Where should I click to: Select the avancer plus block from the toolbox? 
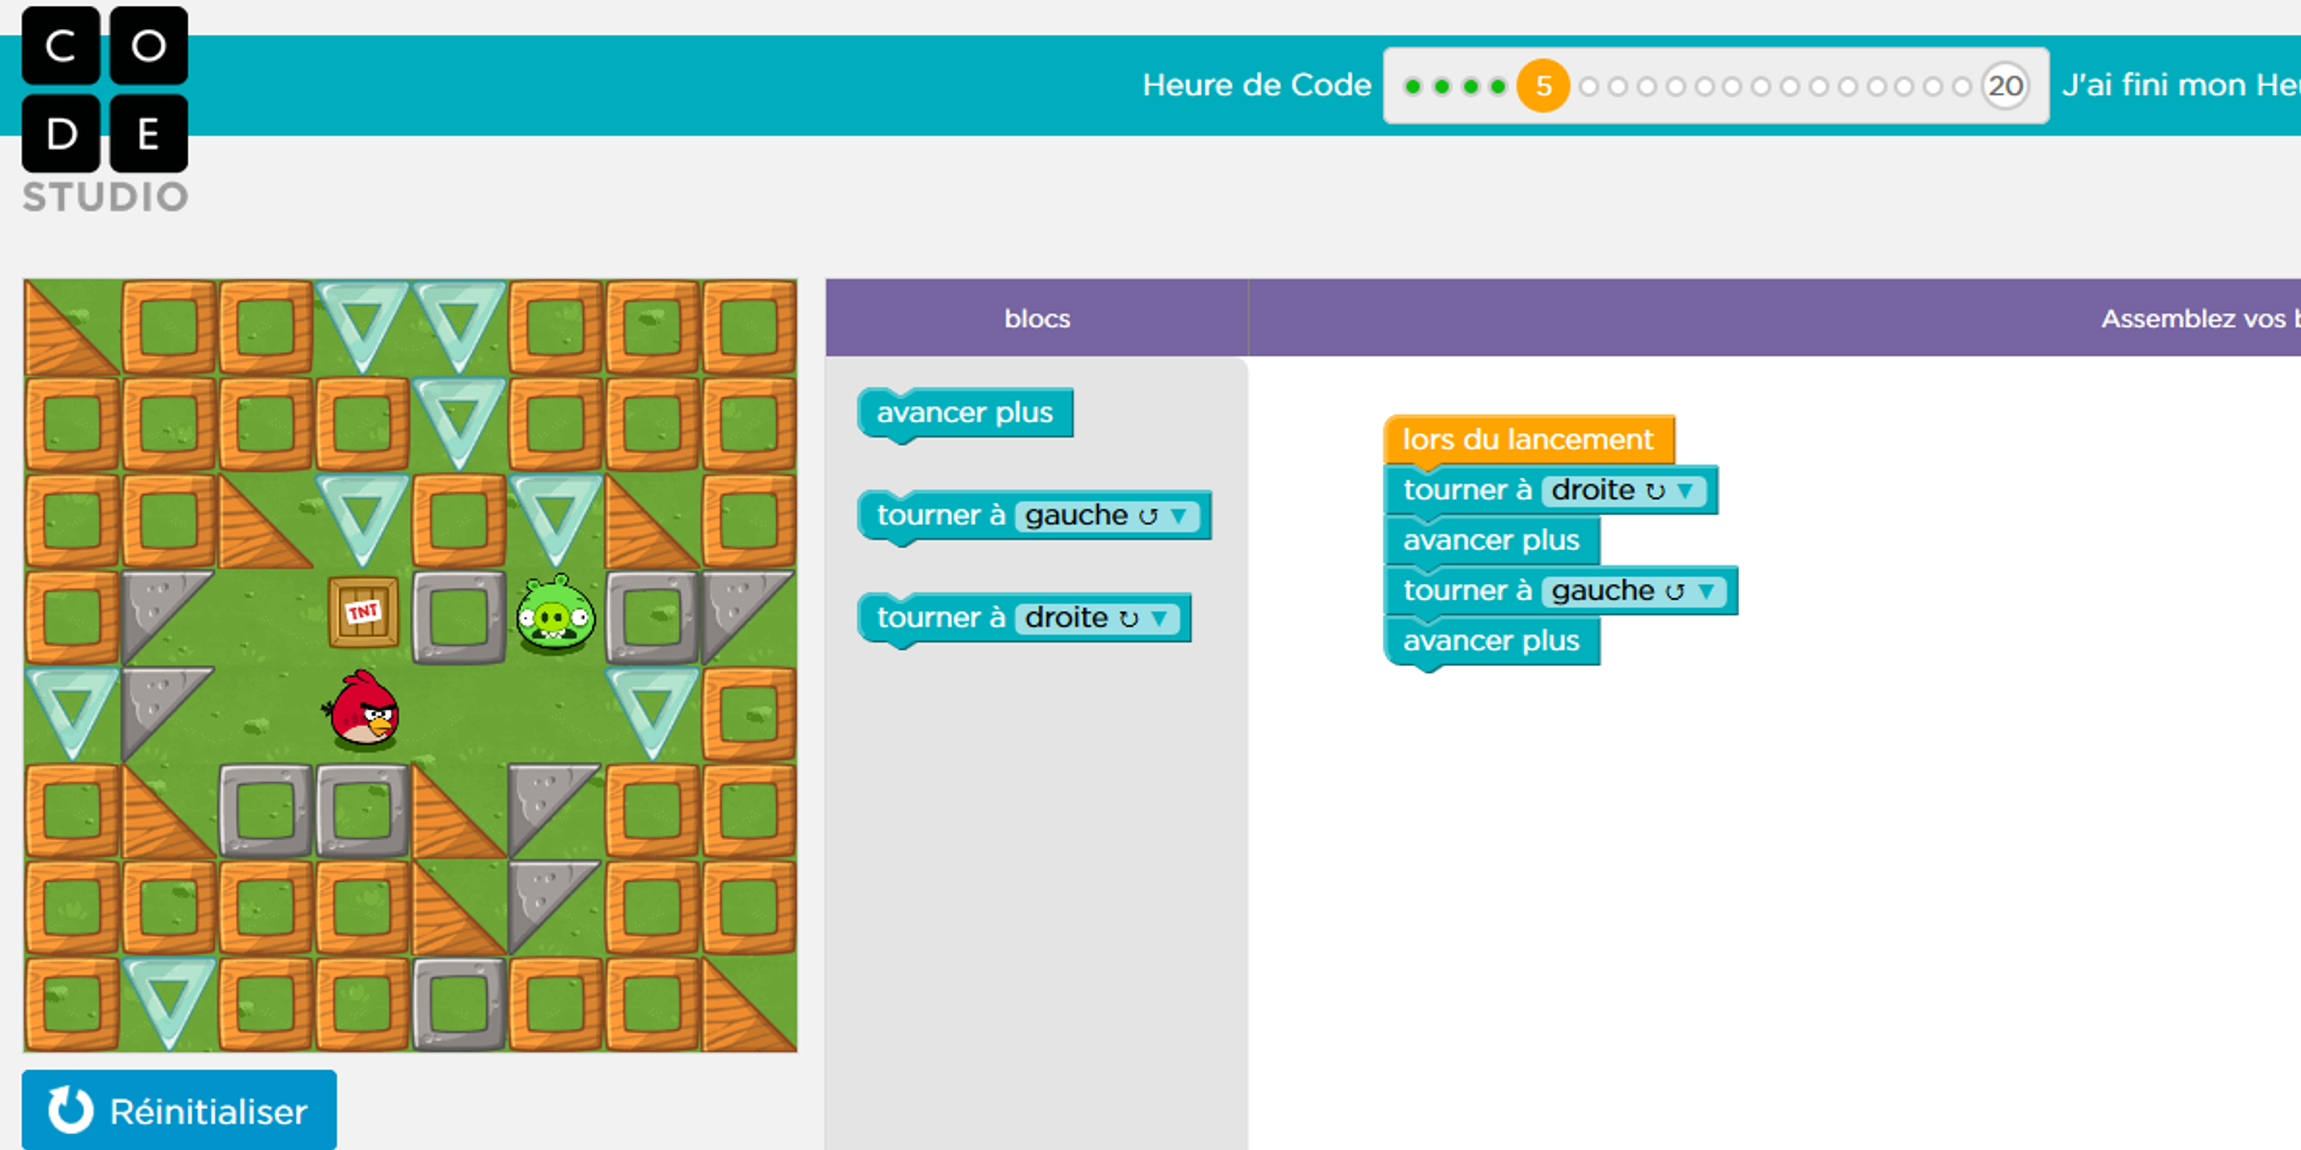coord(963,412)
